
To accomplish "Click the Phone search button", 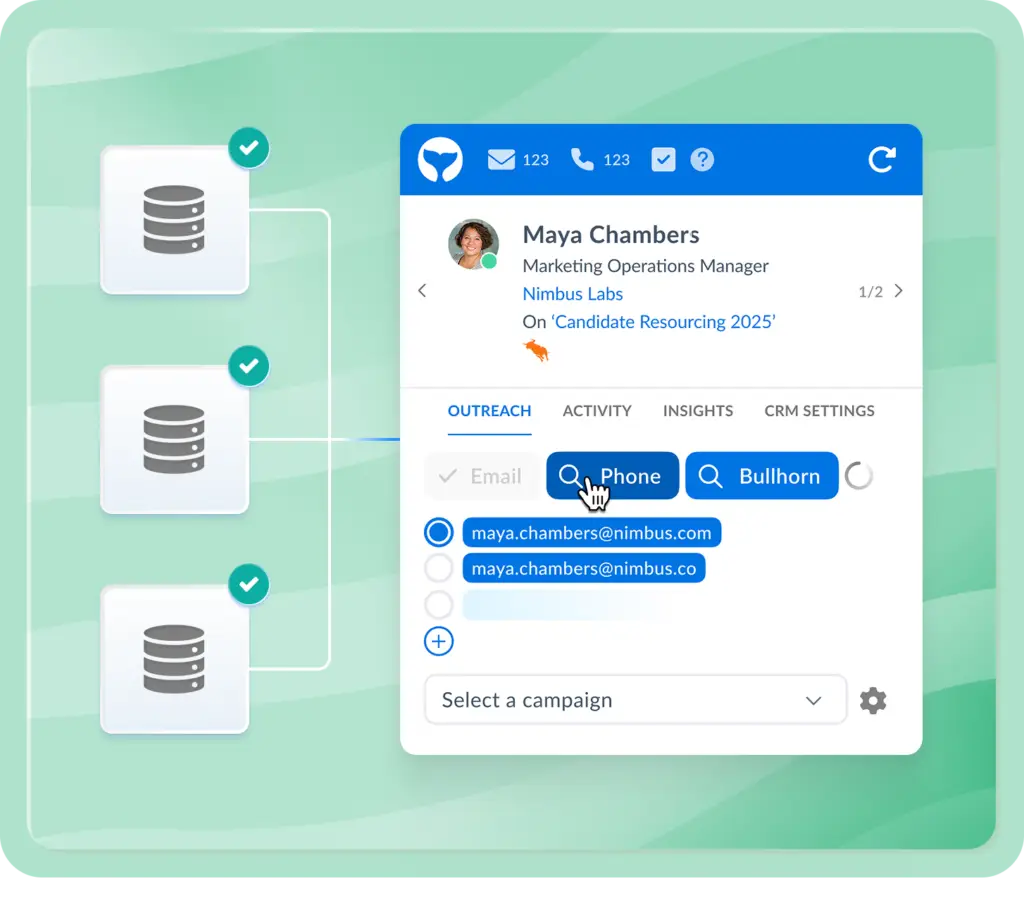I will 613,475.
